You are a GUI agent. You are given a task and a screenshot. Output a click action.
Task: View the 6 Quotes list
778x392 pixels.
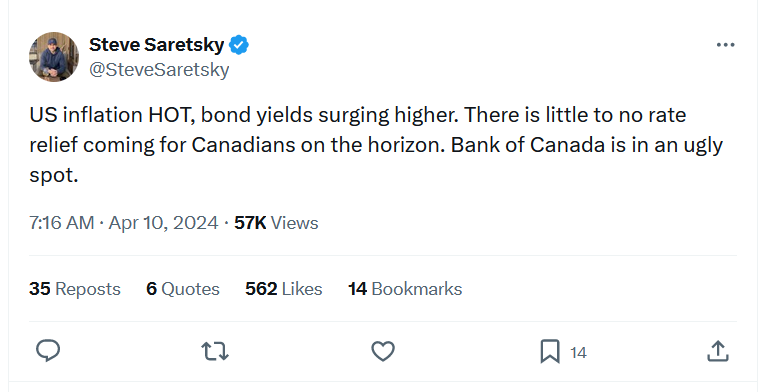pyautogui.click(x=183, y=289)
